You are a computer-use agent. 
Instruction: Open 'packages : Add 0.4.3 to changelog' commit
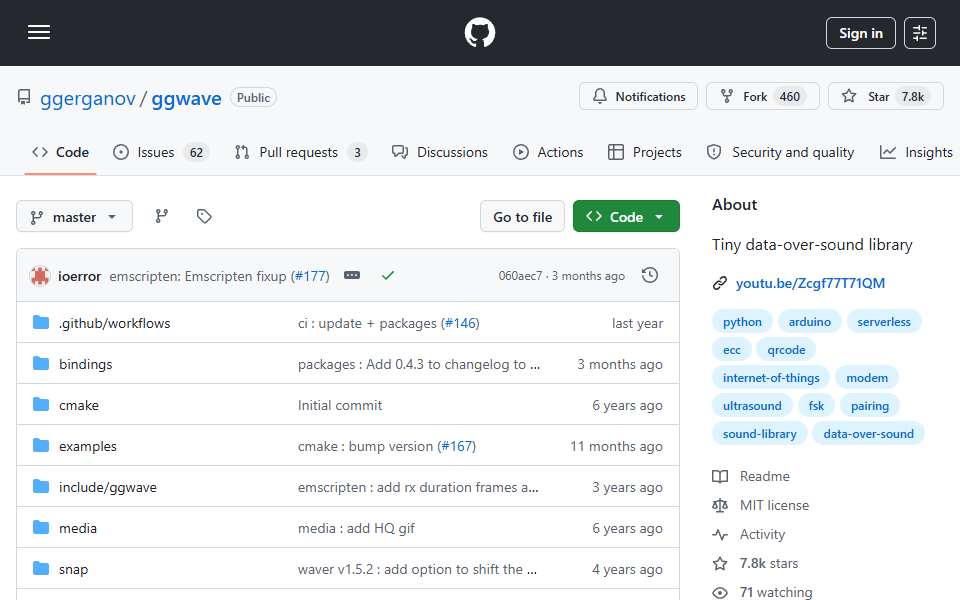(419, 364)
